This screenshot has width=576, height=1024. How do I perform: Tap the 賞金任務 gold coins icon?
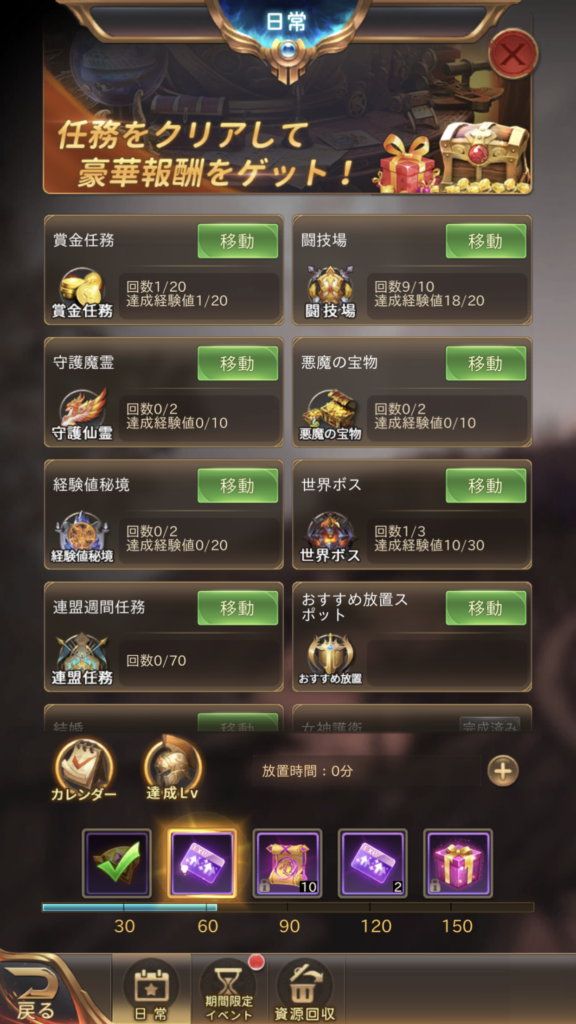click(82, 294)
